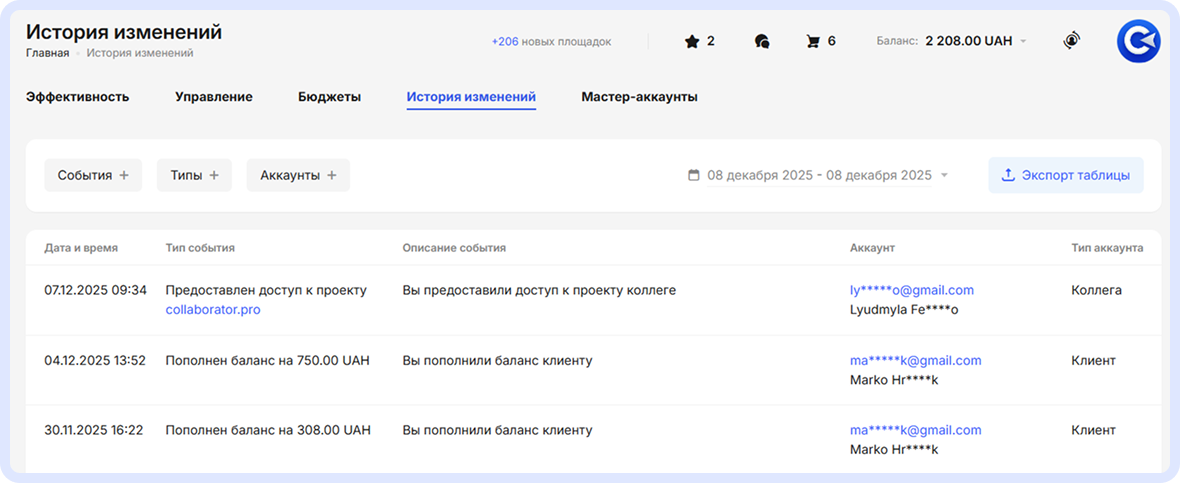Open the blue profile avatar logo
This screenshot has width=1180, height=483.
[1138, 41]
